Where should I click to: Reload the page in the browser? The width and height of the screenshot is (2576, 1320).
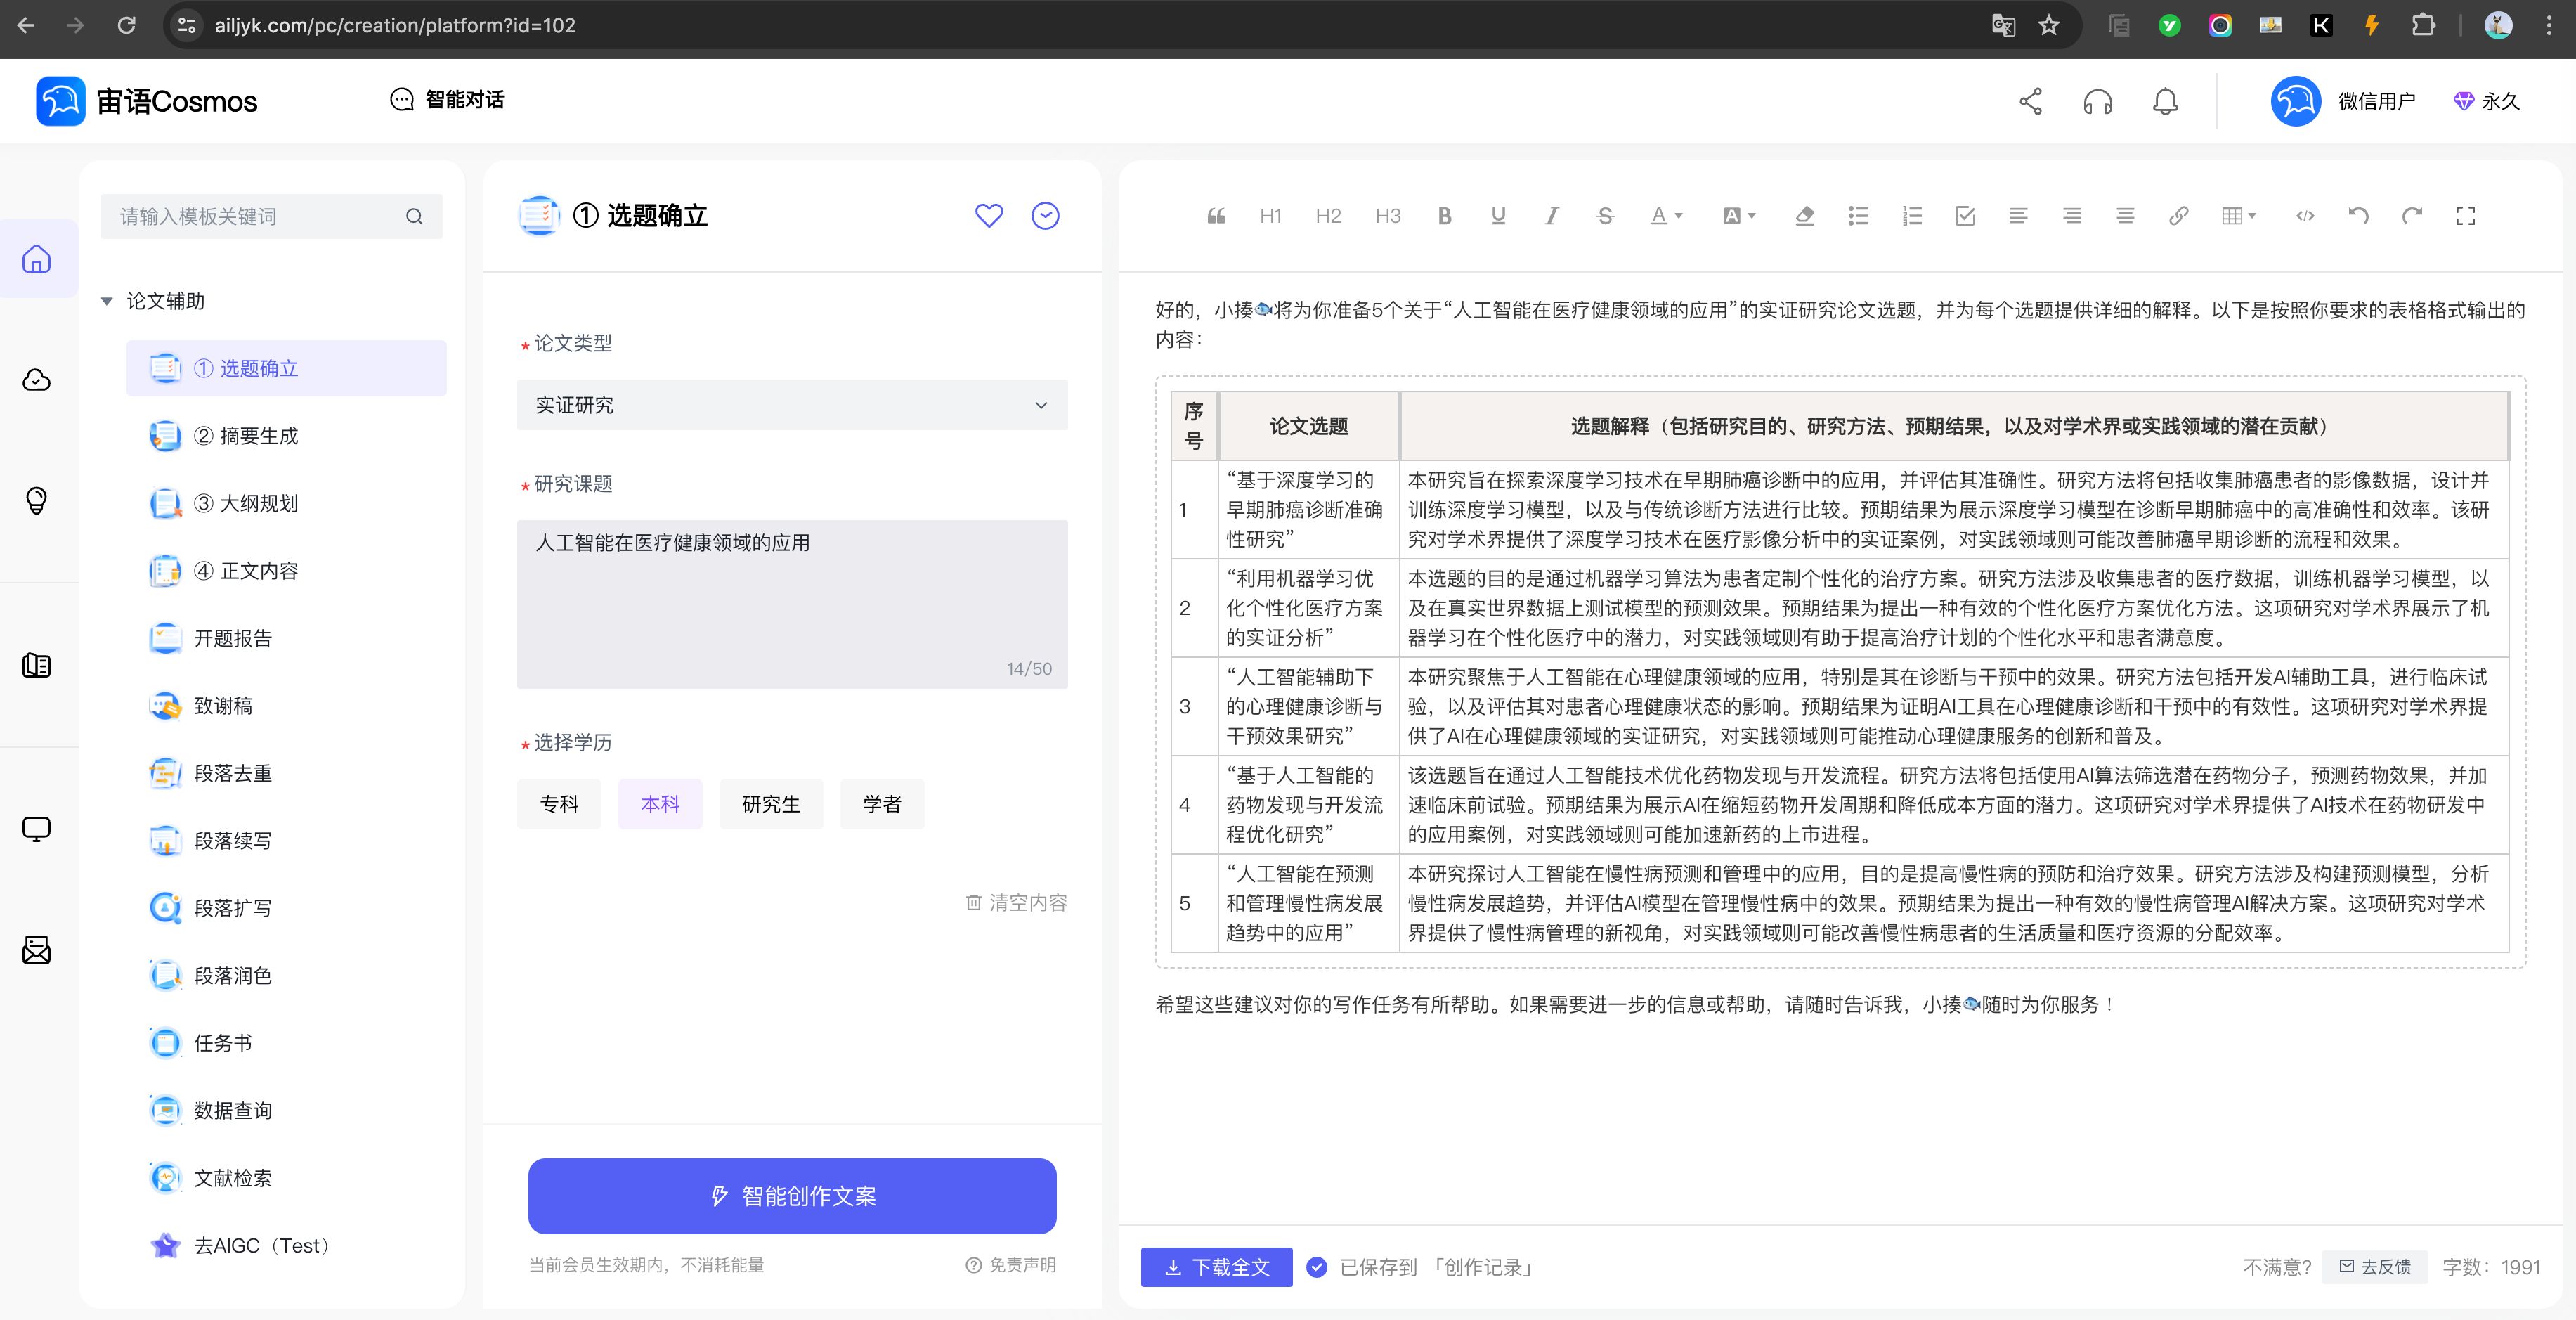[x=126, y=25]
